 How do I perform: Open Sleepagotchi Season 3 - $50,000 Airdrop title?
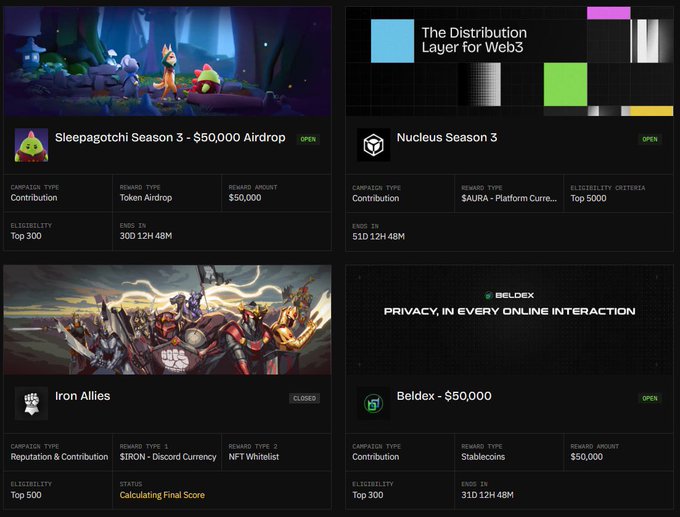[170, 137]
